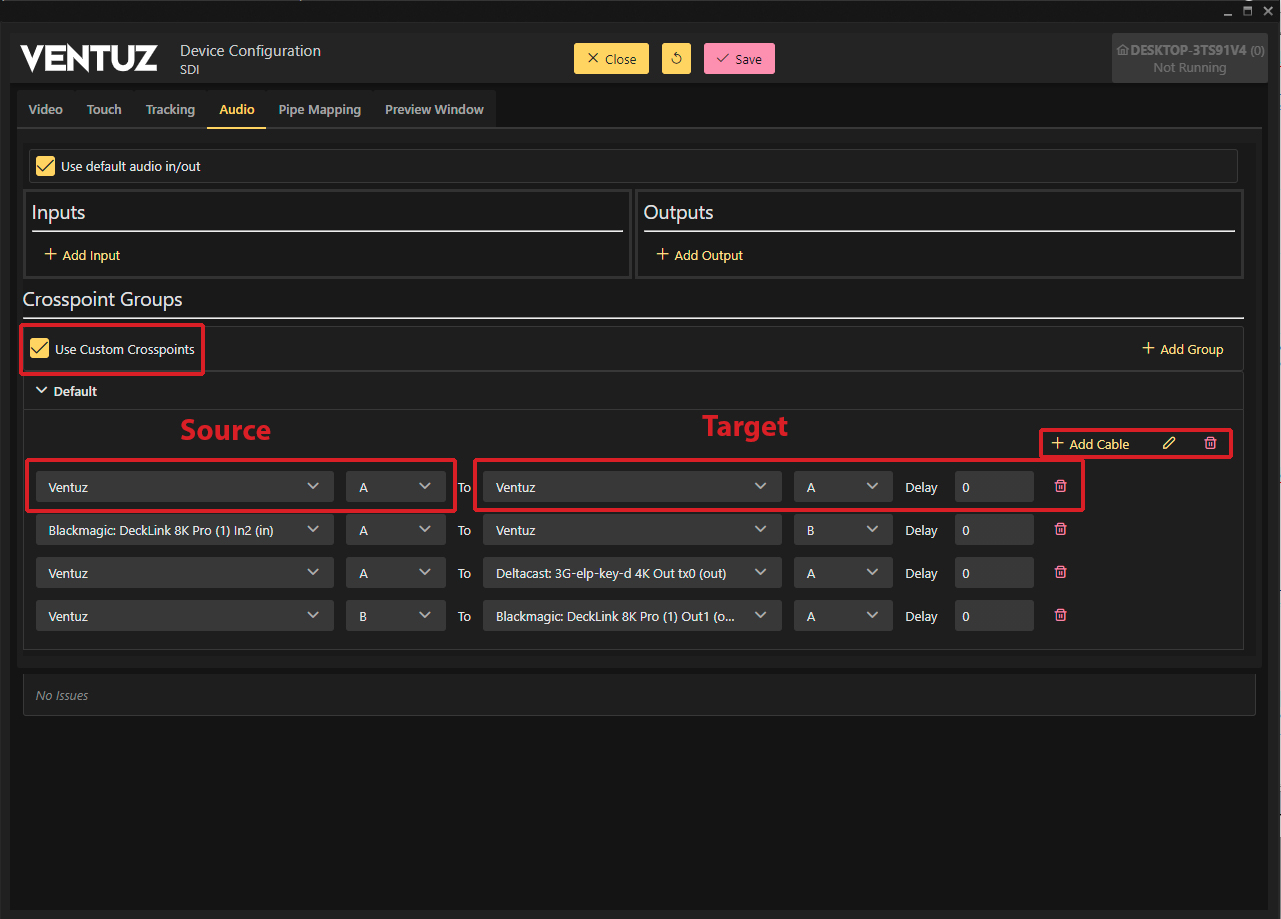Switch to the Pipe Mapping tab

point(319,110)
